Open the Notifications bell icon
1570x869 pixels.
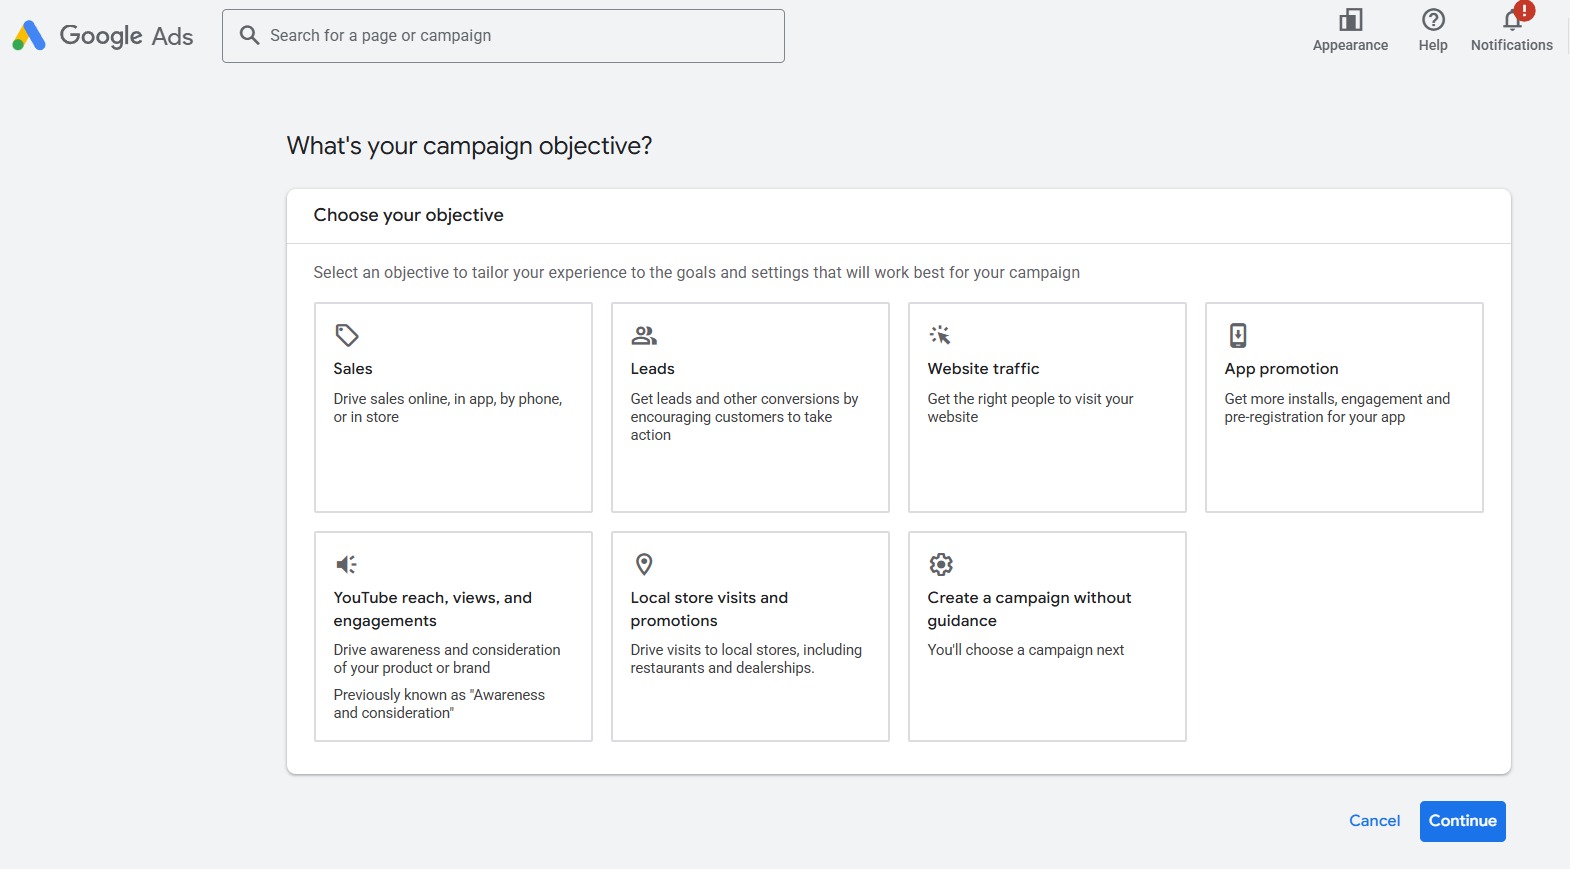tap(1511, 20)
